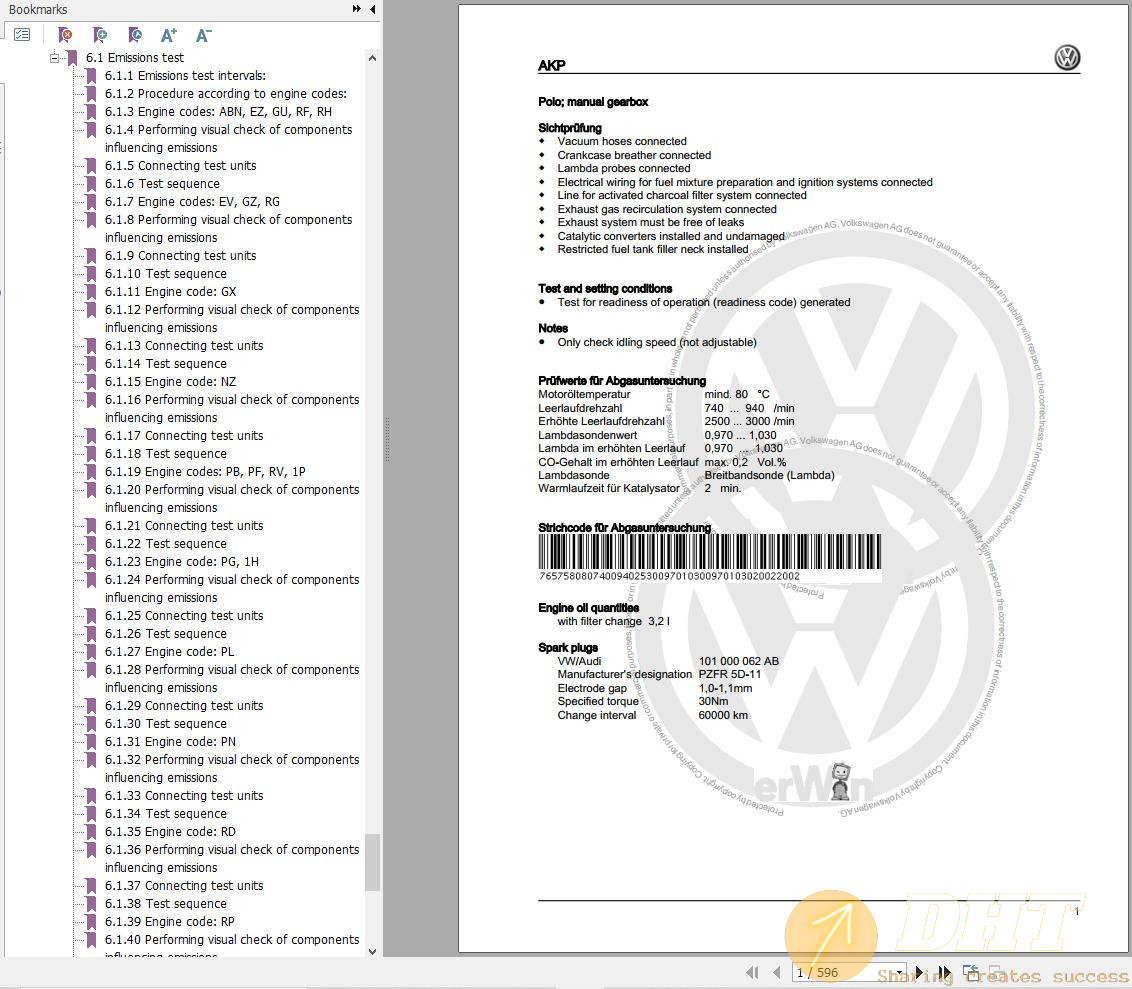
Task: Collapse the Bookmarks panel with left arrow
Action: click(373, 9)
